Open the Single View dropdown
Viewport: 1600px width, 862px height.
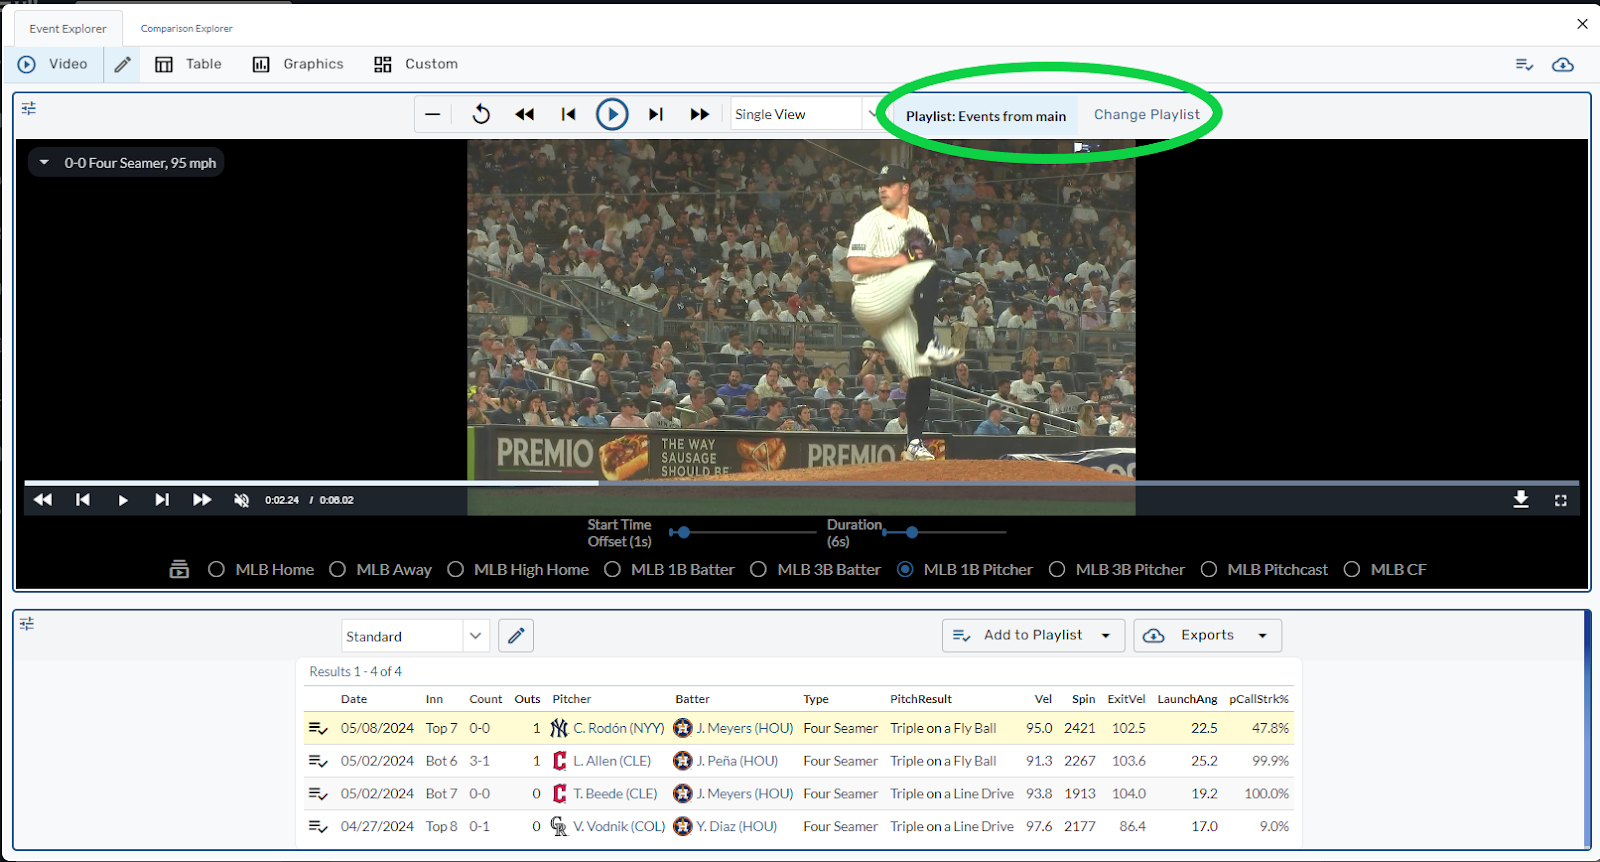tap(804, 114)
